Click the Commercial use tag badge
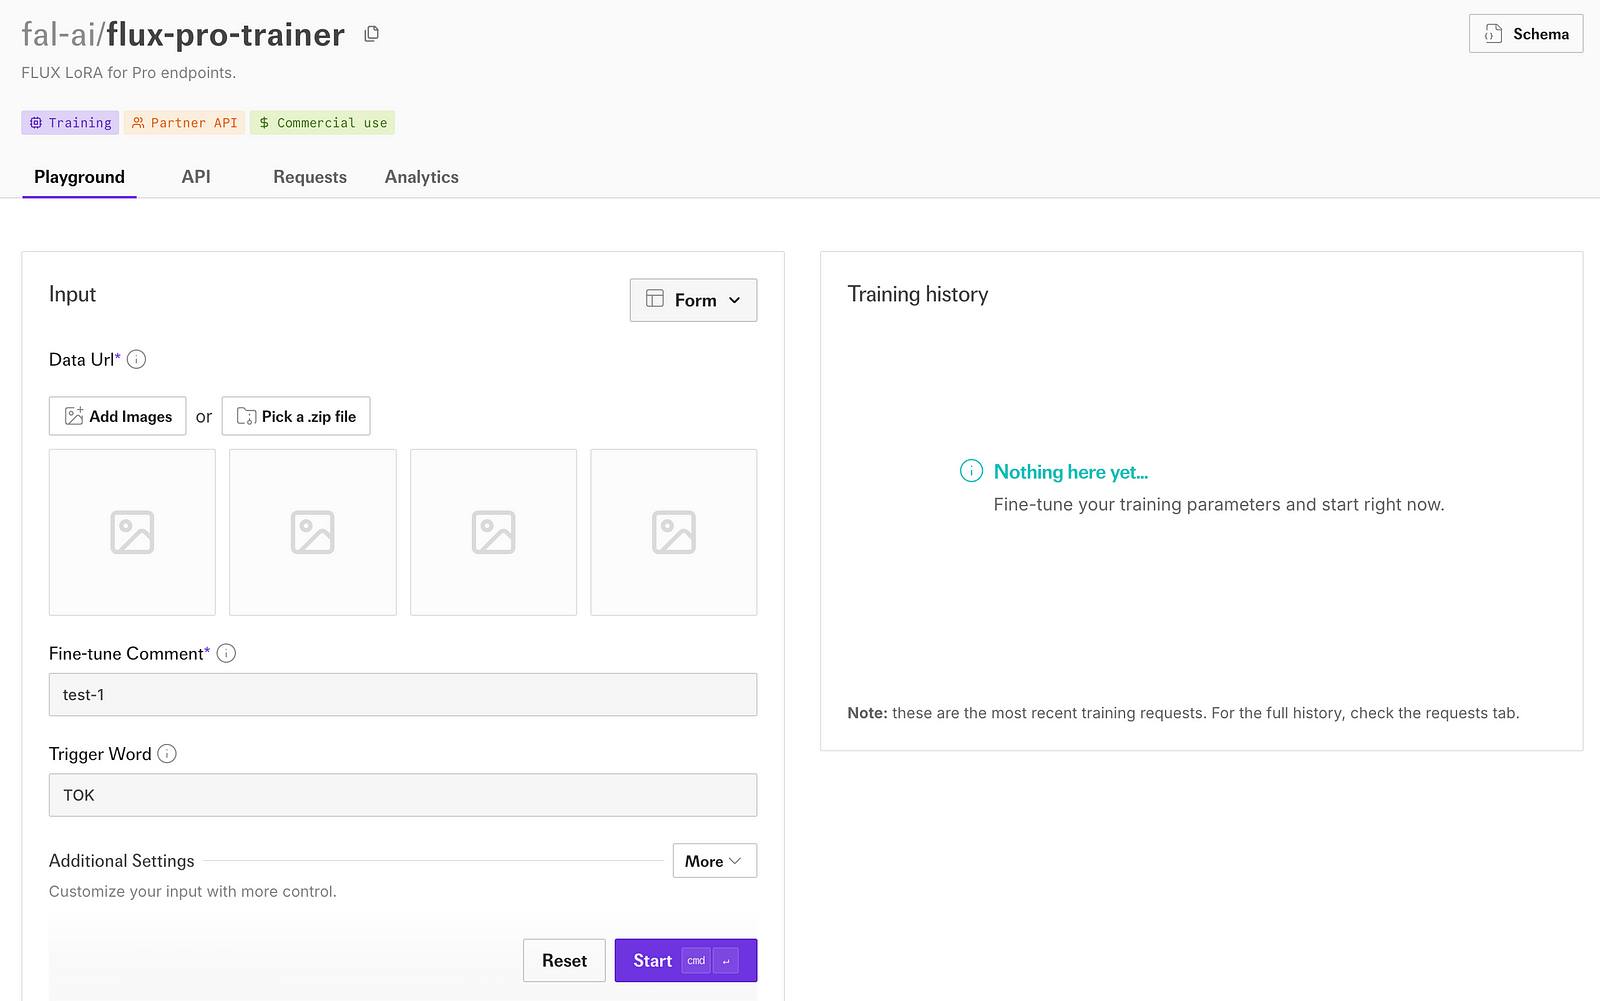This screenshot has height=1001, width=1600. (322, 123)
